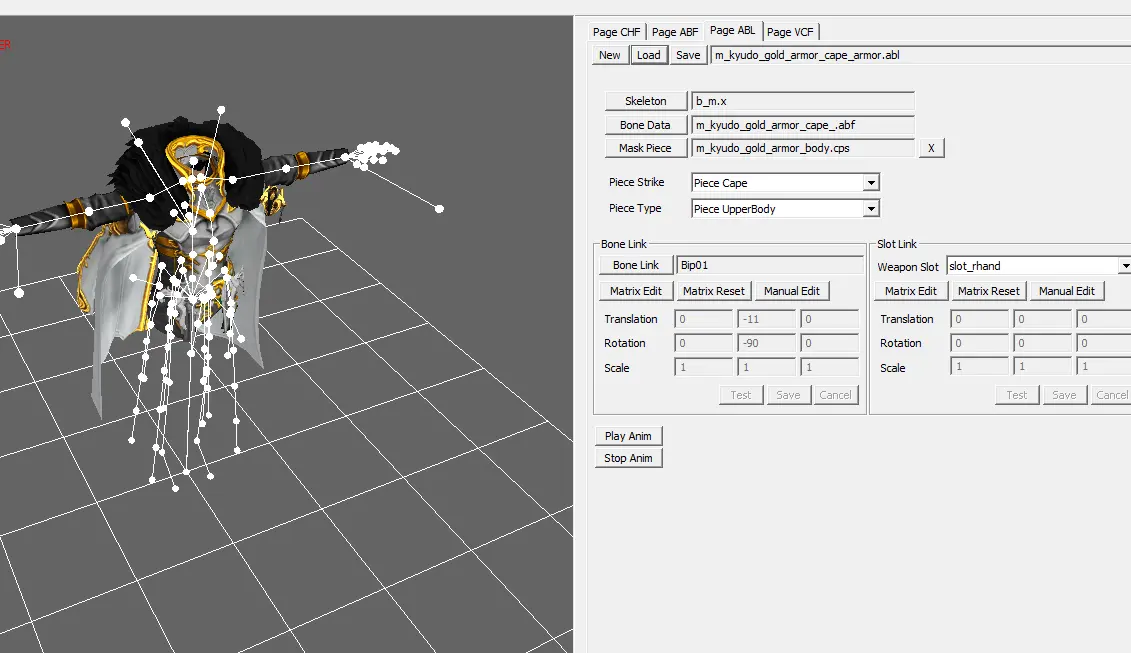Click the Bone Link button

(635, 265)
